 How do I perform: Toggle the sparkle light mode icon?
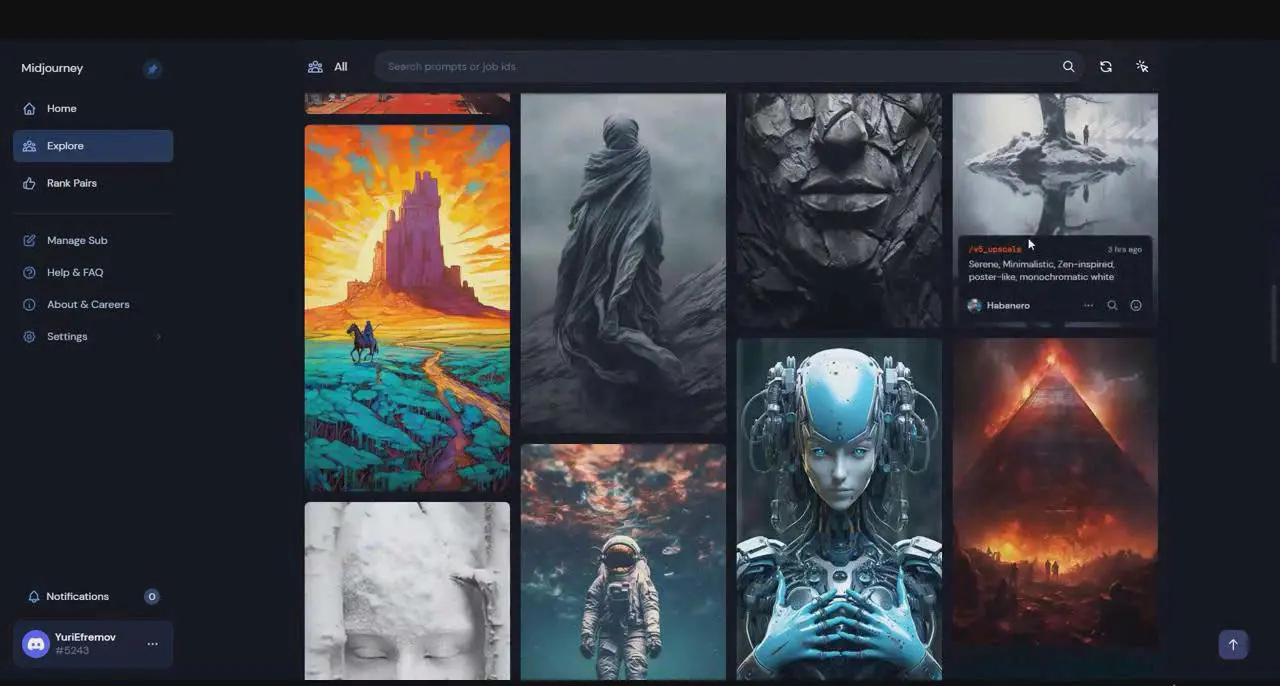point(1142,67)
